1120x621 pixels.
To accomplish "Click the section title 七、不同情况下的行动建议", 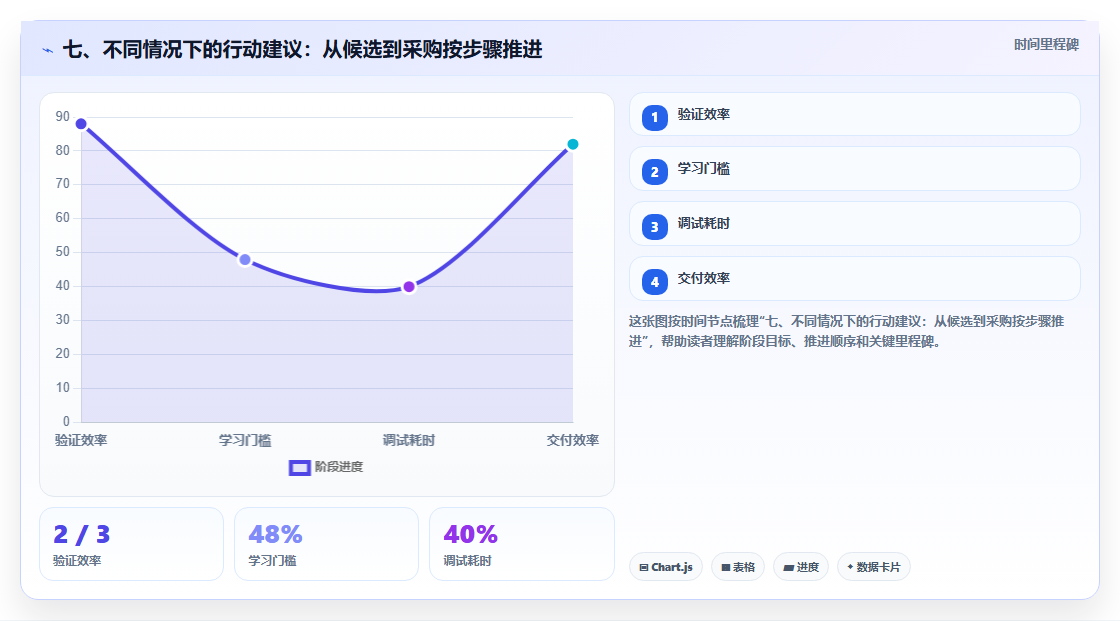I will (x=303, y=49).
